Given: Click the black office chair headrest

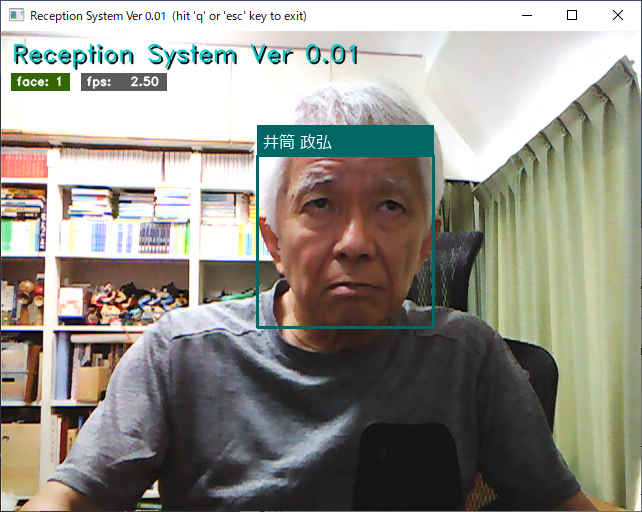Looking at the screenshot, I should point(457,265).
